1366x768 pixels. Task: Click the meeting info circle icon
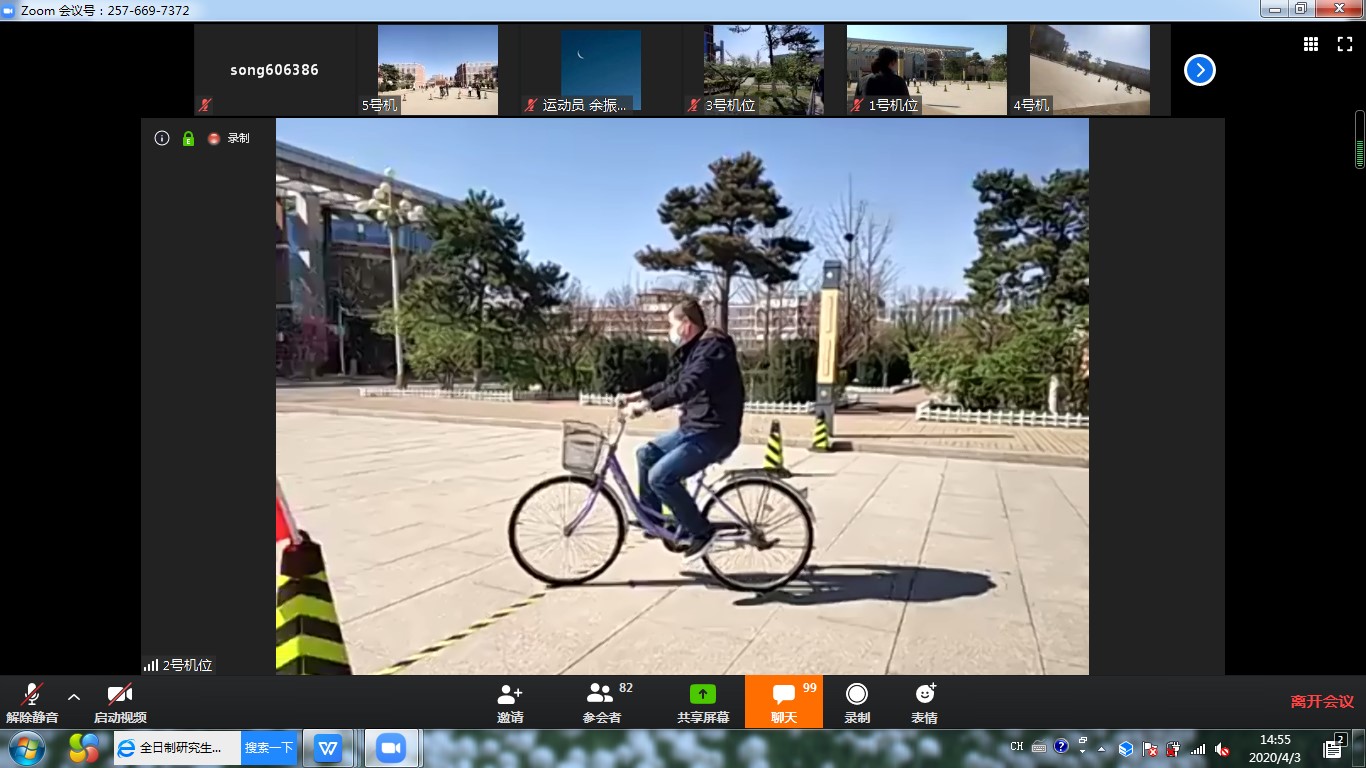(x=162, y=138)
